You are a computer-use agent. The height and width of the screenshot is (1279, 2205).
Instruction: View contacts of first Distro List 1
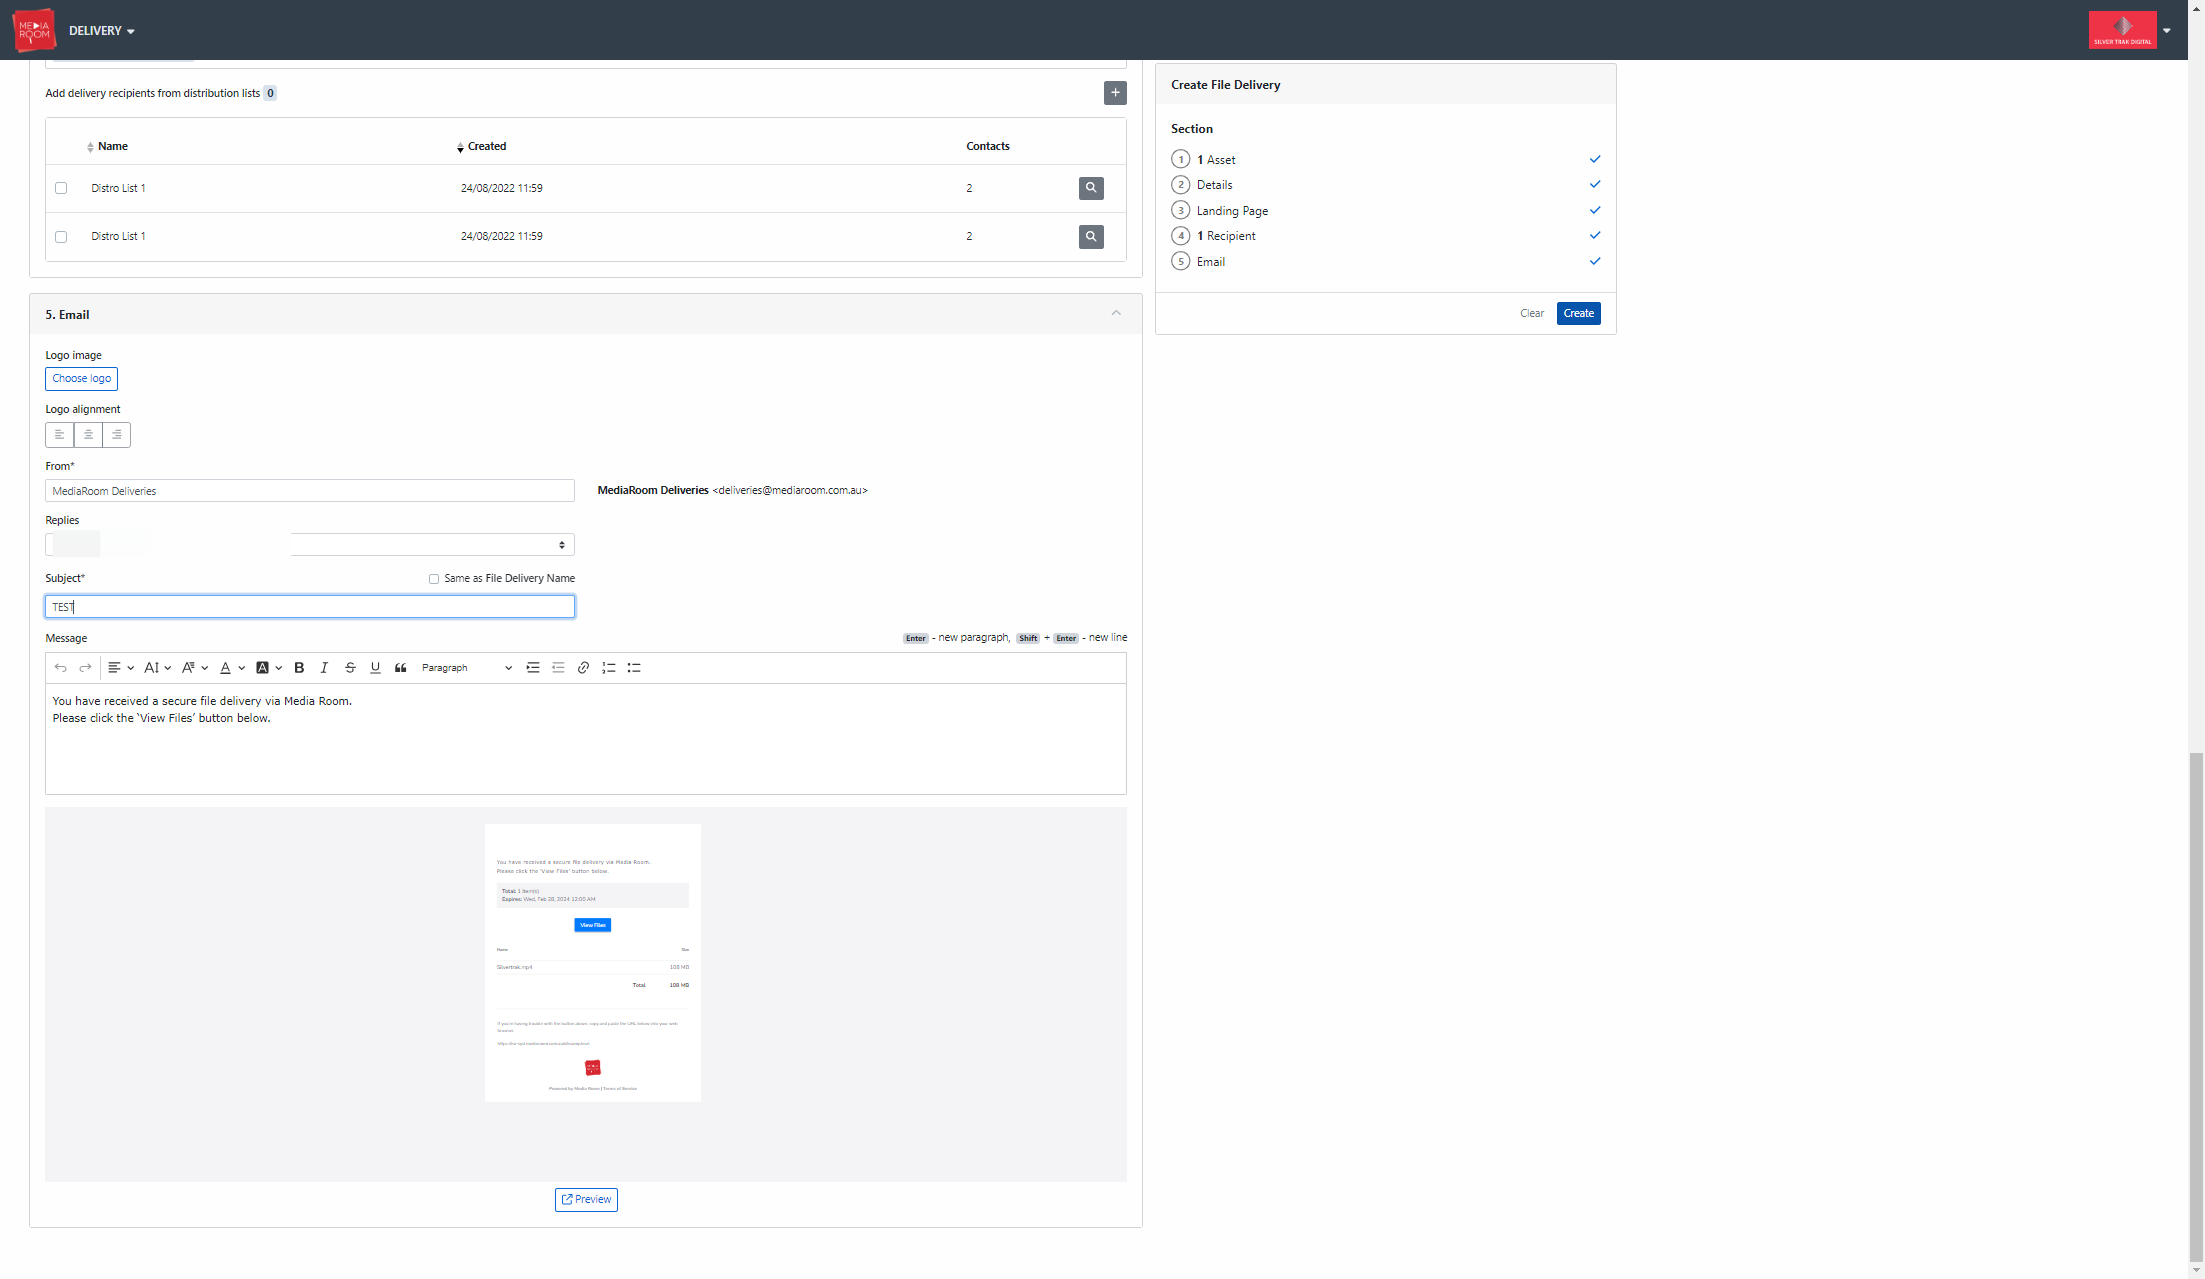tap(1091, 188)
